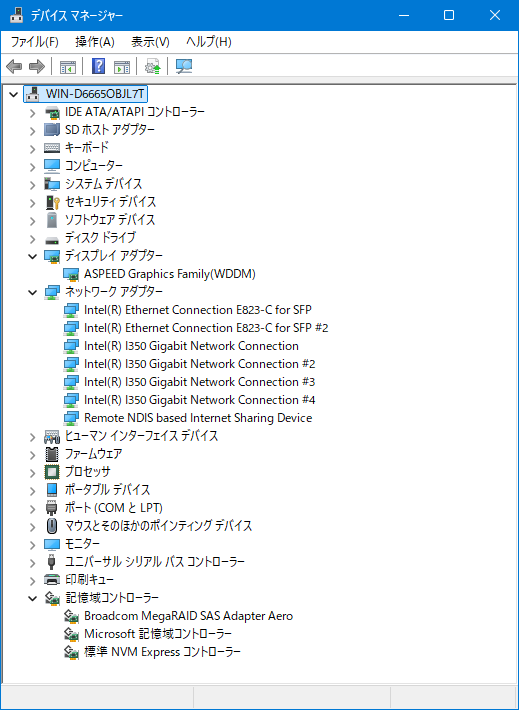519x710 pixels.
Task: Click the Forward arrow toolbar icon
Action: 37,67
